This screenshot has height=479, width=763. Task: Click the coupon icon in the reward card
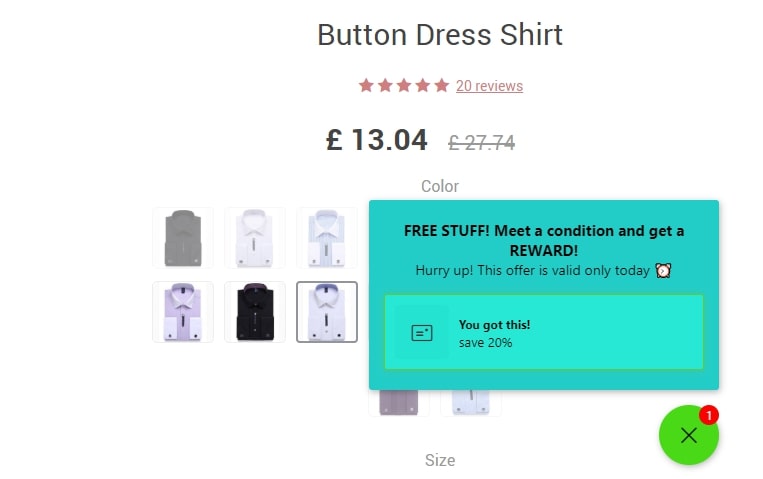[x=422, y=333]
